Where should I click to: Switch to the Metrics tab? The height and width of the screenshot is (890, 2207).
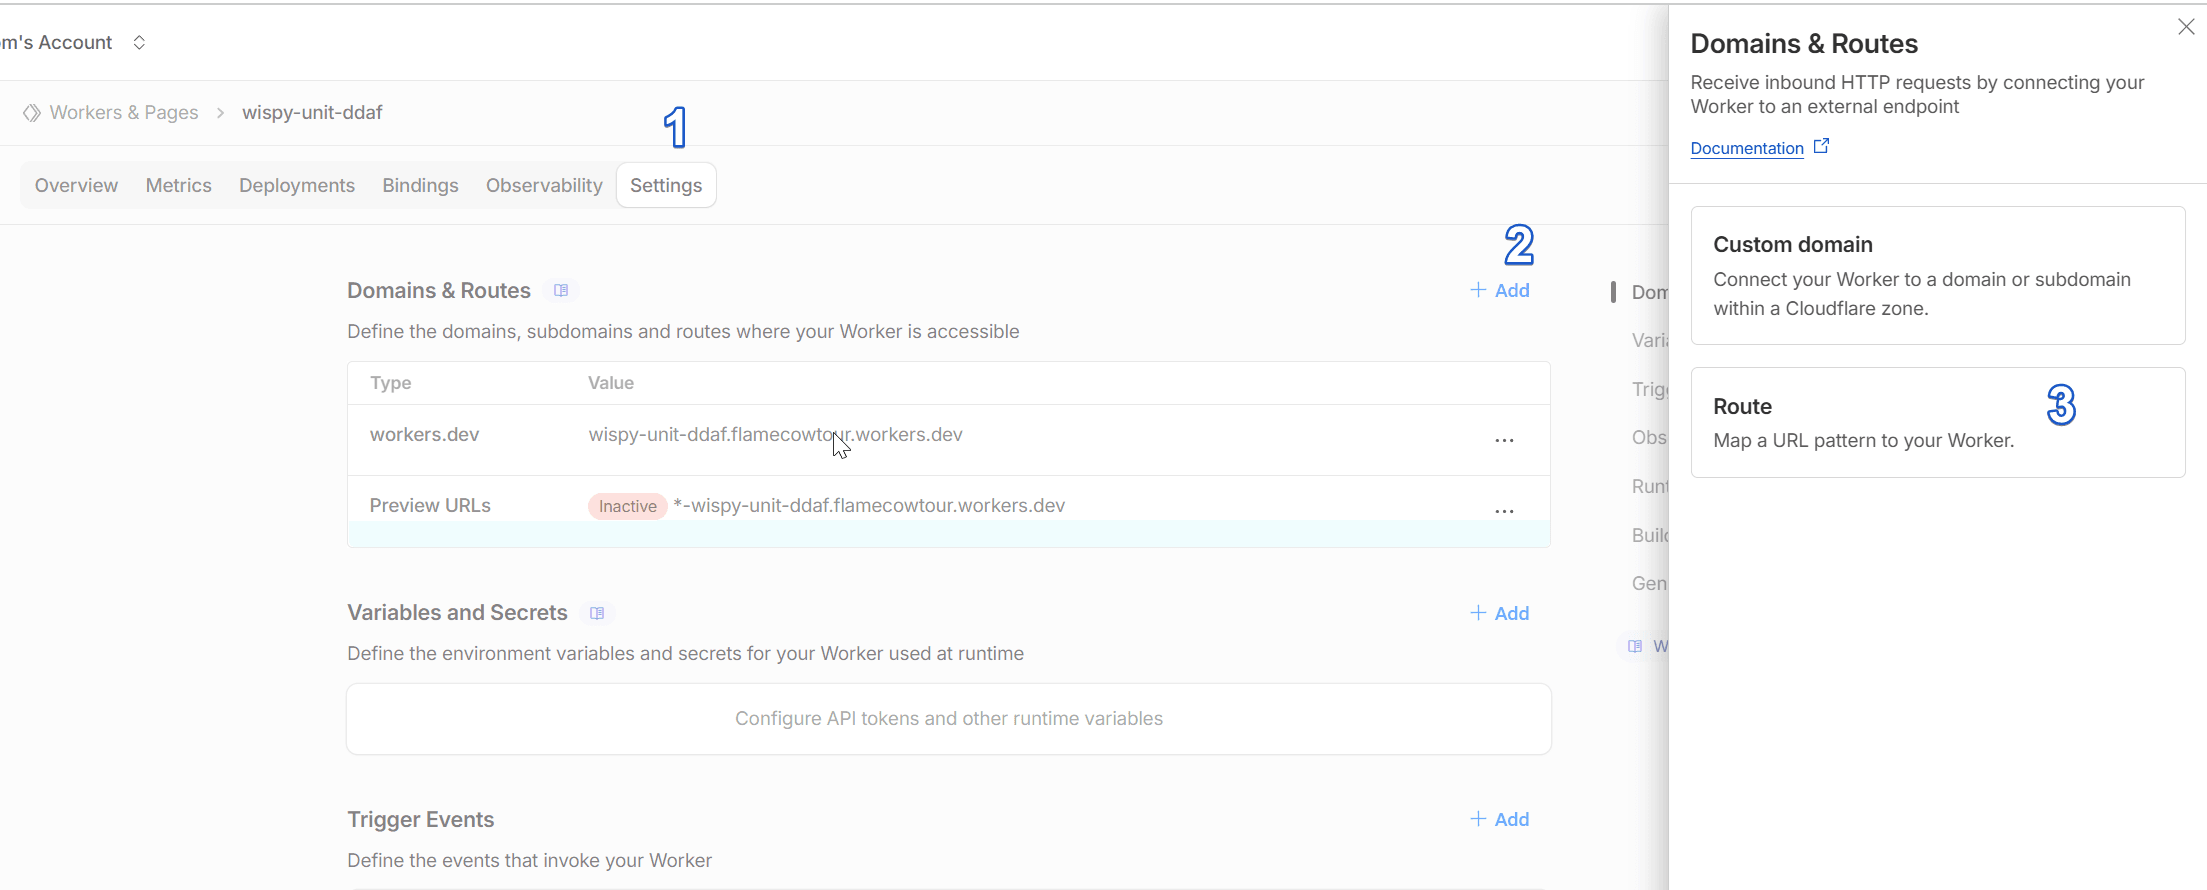178,185
